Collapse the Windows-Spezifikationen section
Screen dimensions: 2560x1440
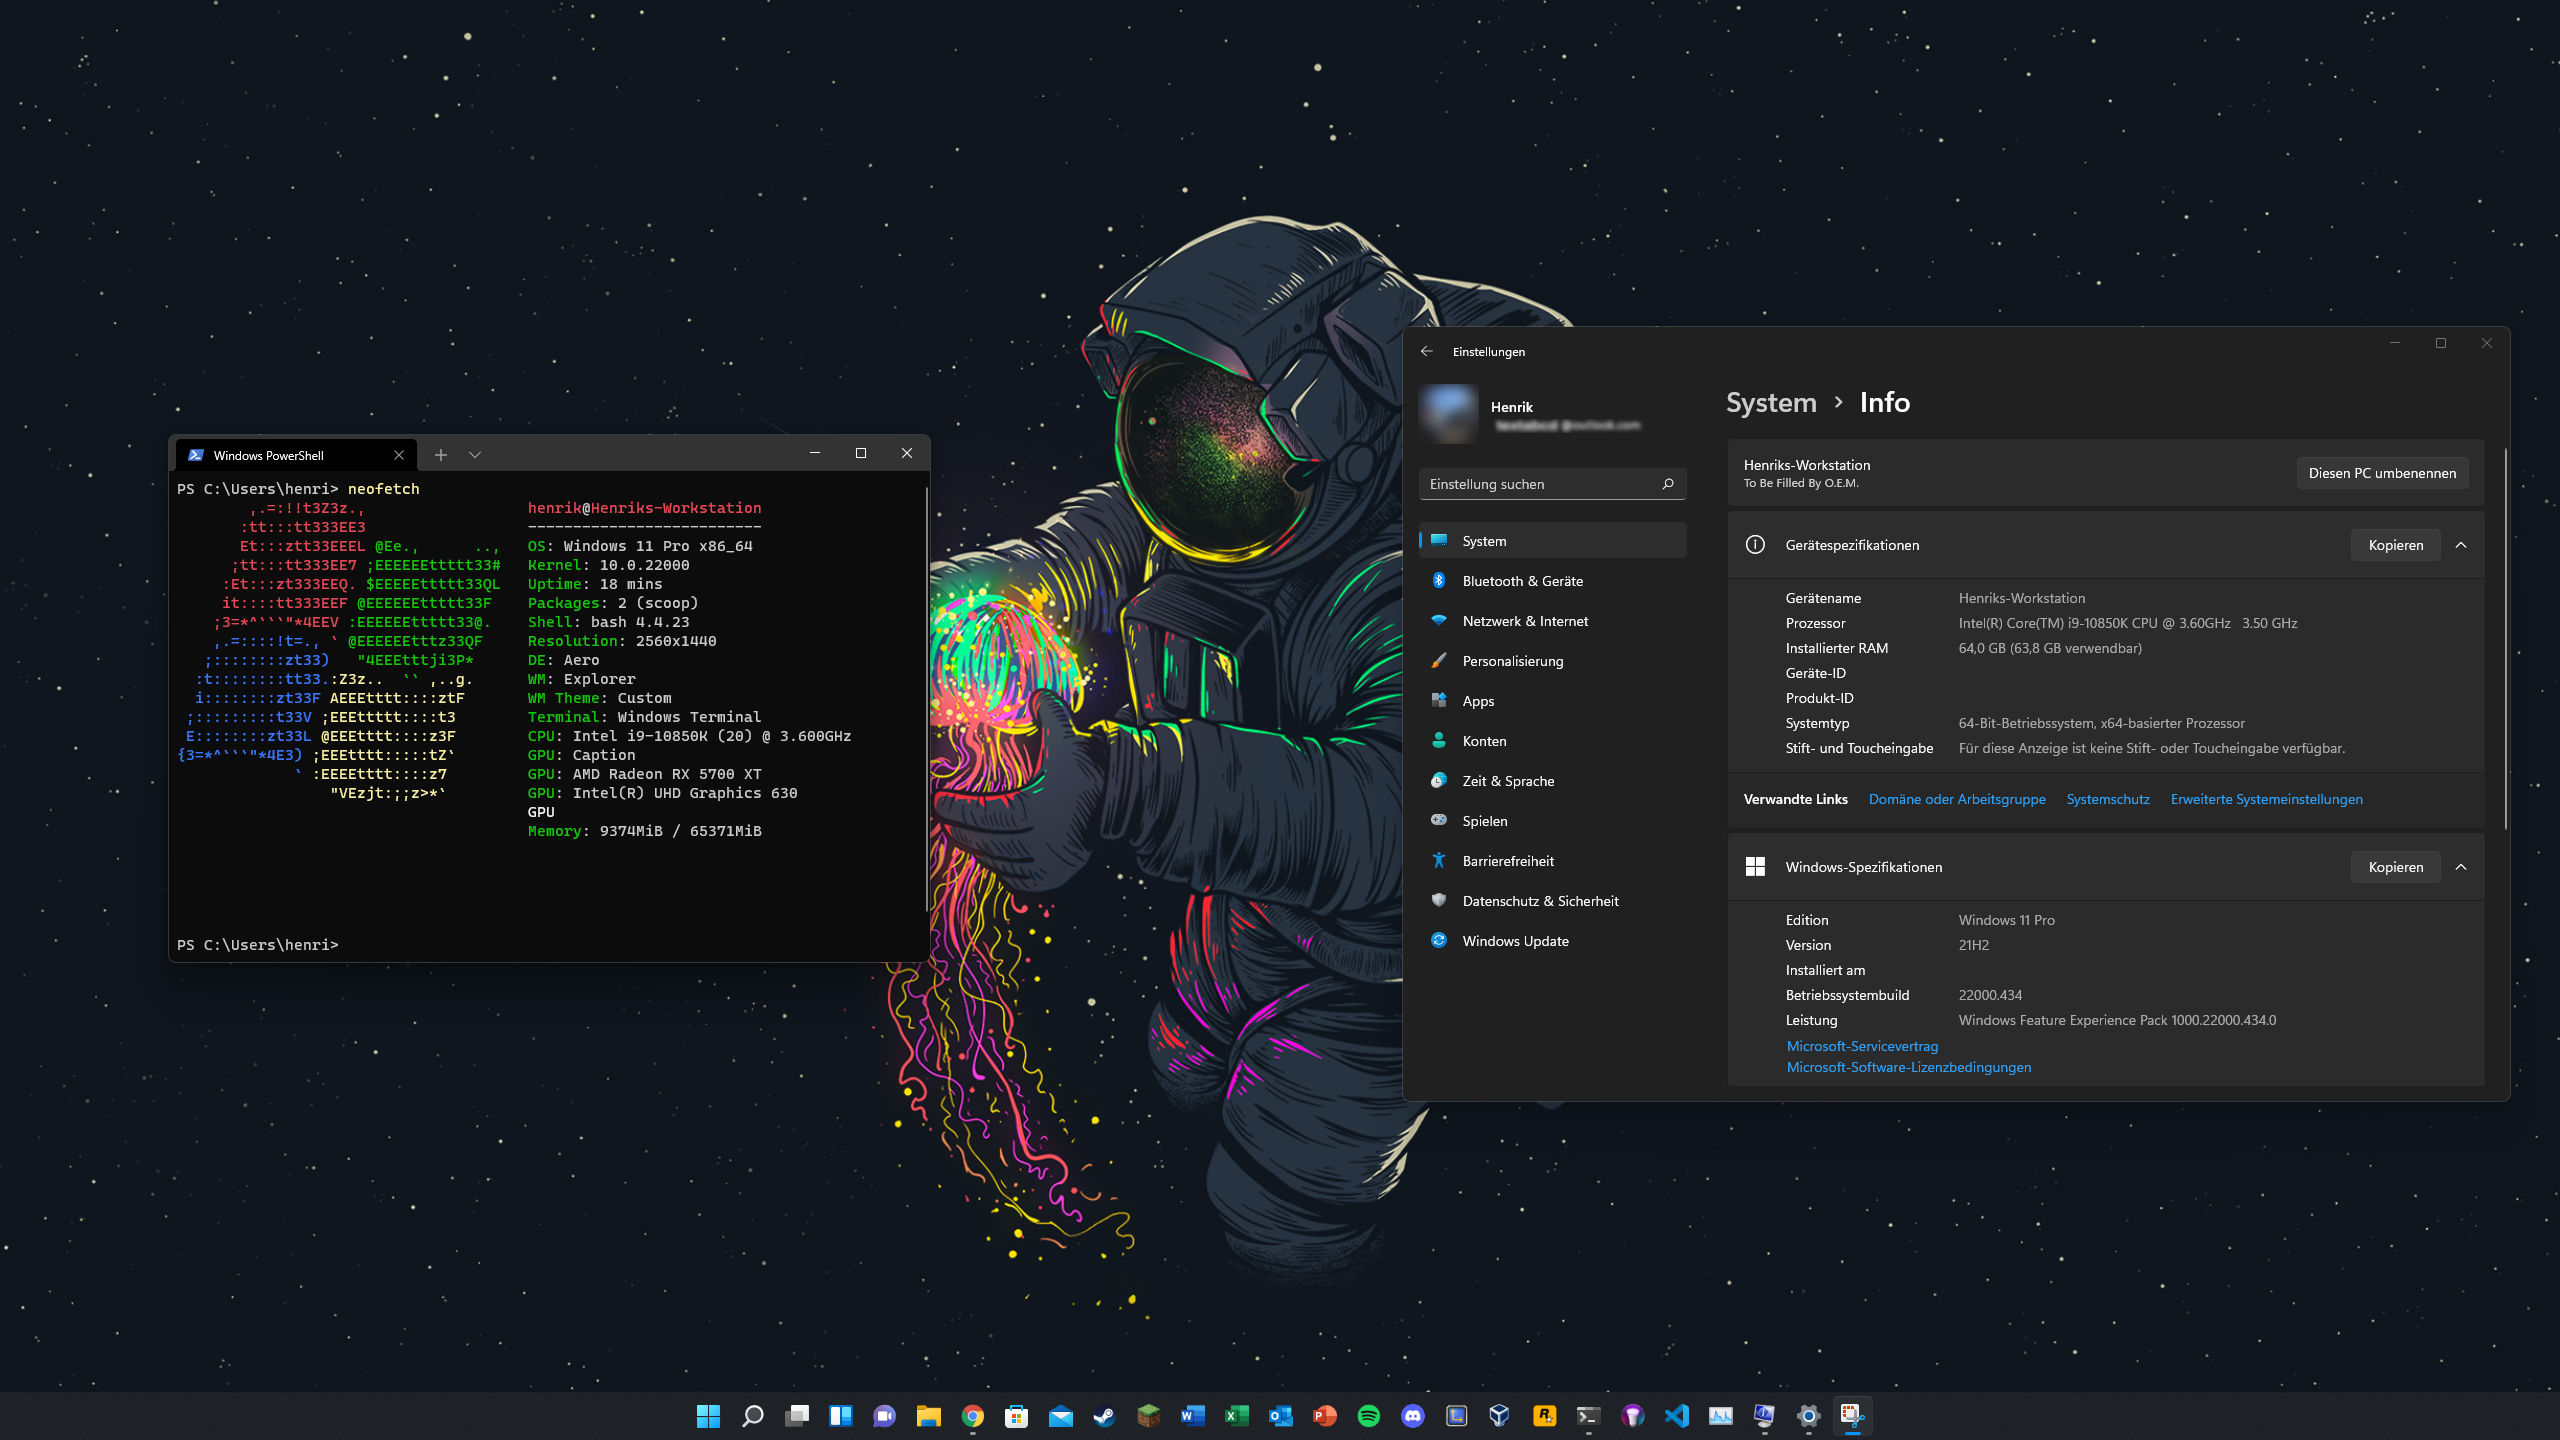(2461, 867)
